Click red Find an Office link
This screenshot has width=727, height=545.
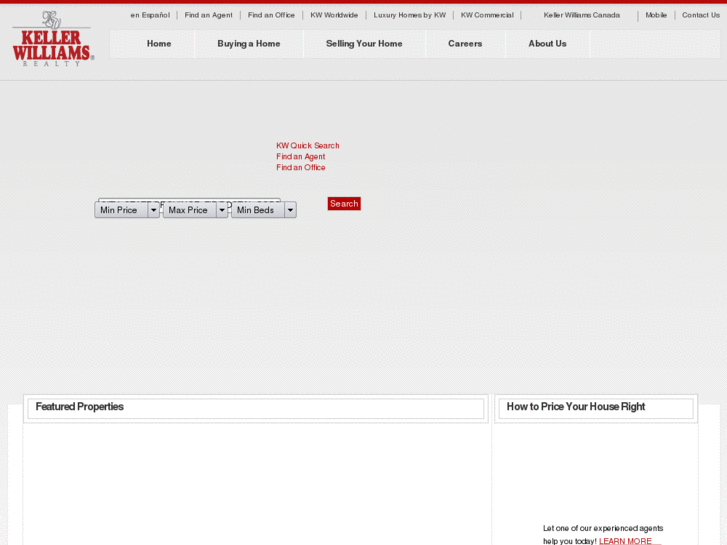300,167
